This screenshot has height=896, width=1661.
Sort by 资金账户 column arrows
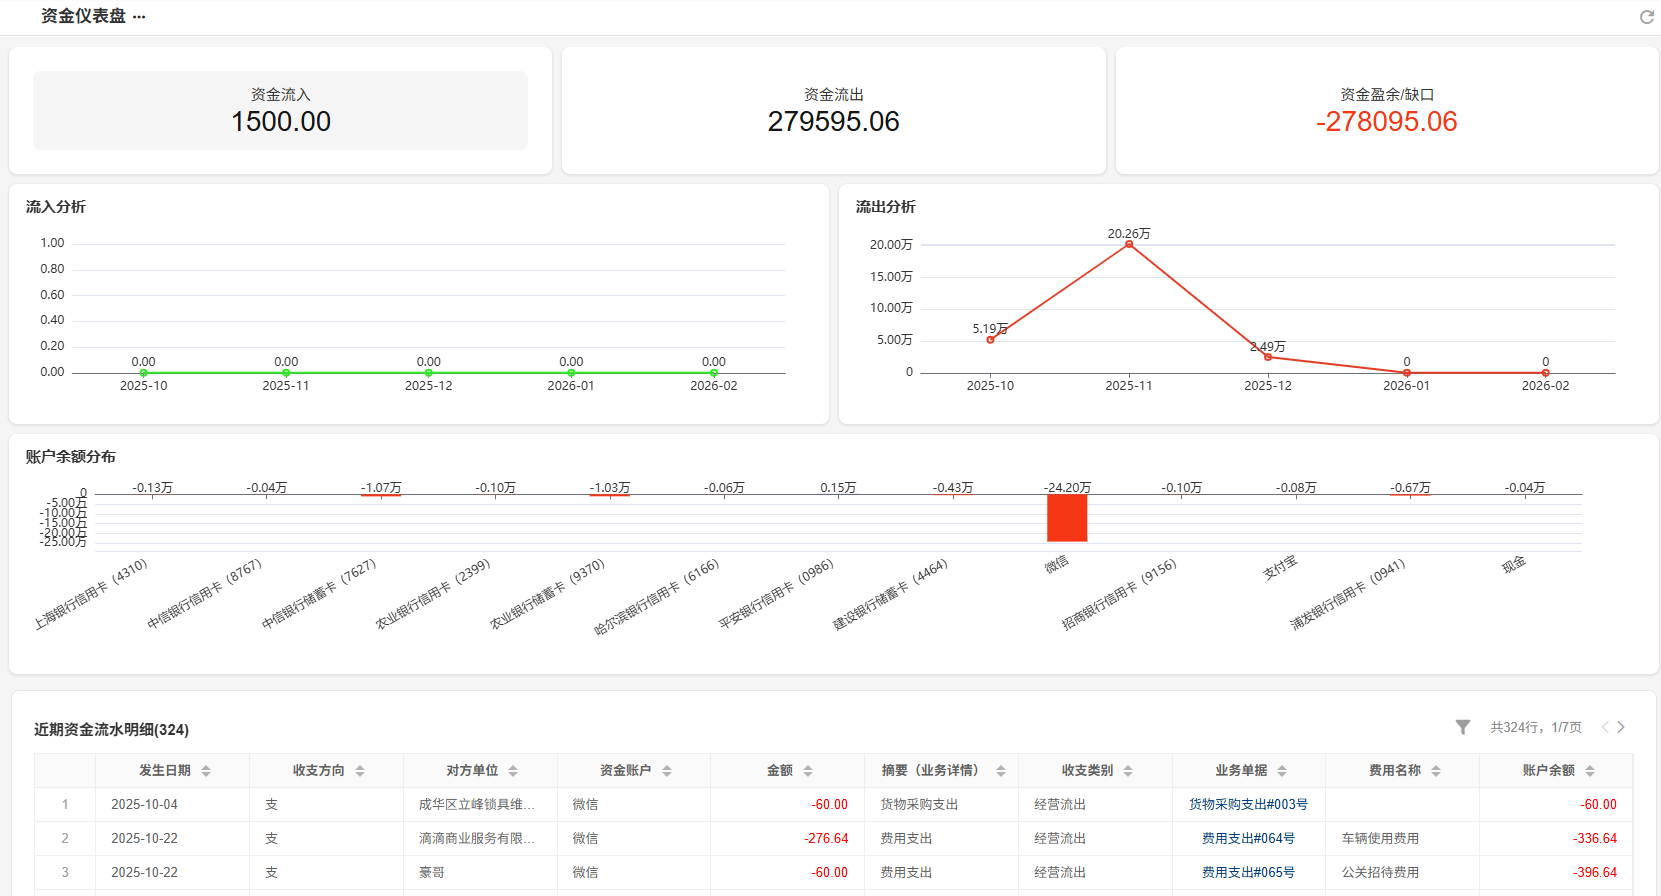tap(667, 771)
